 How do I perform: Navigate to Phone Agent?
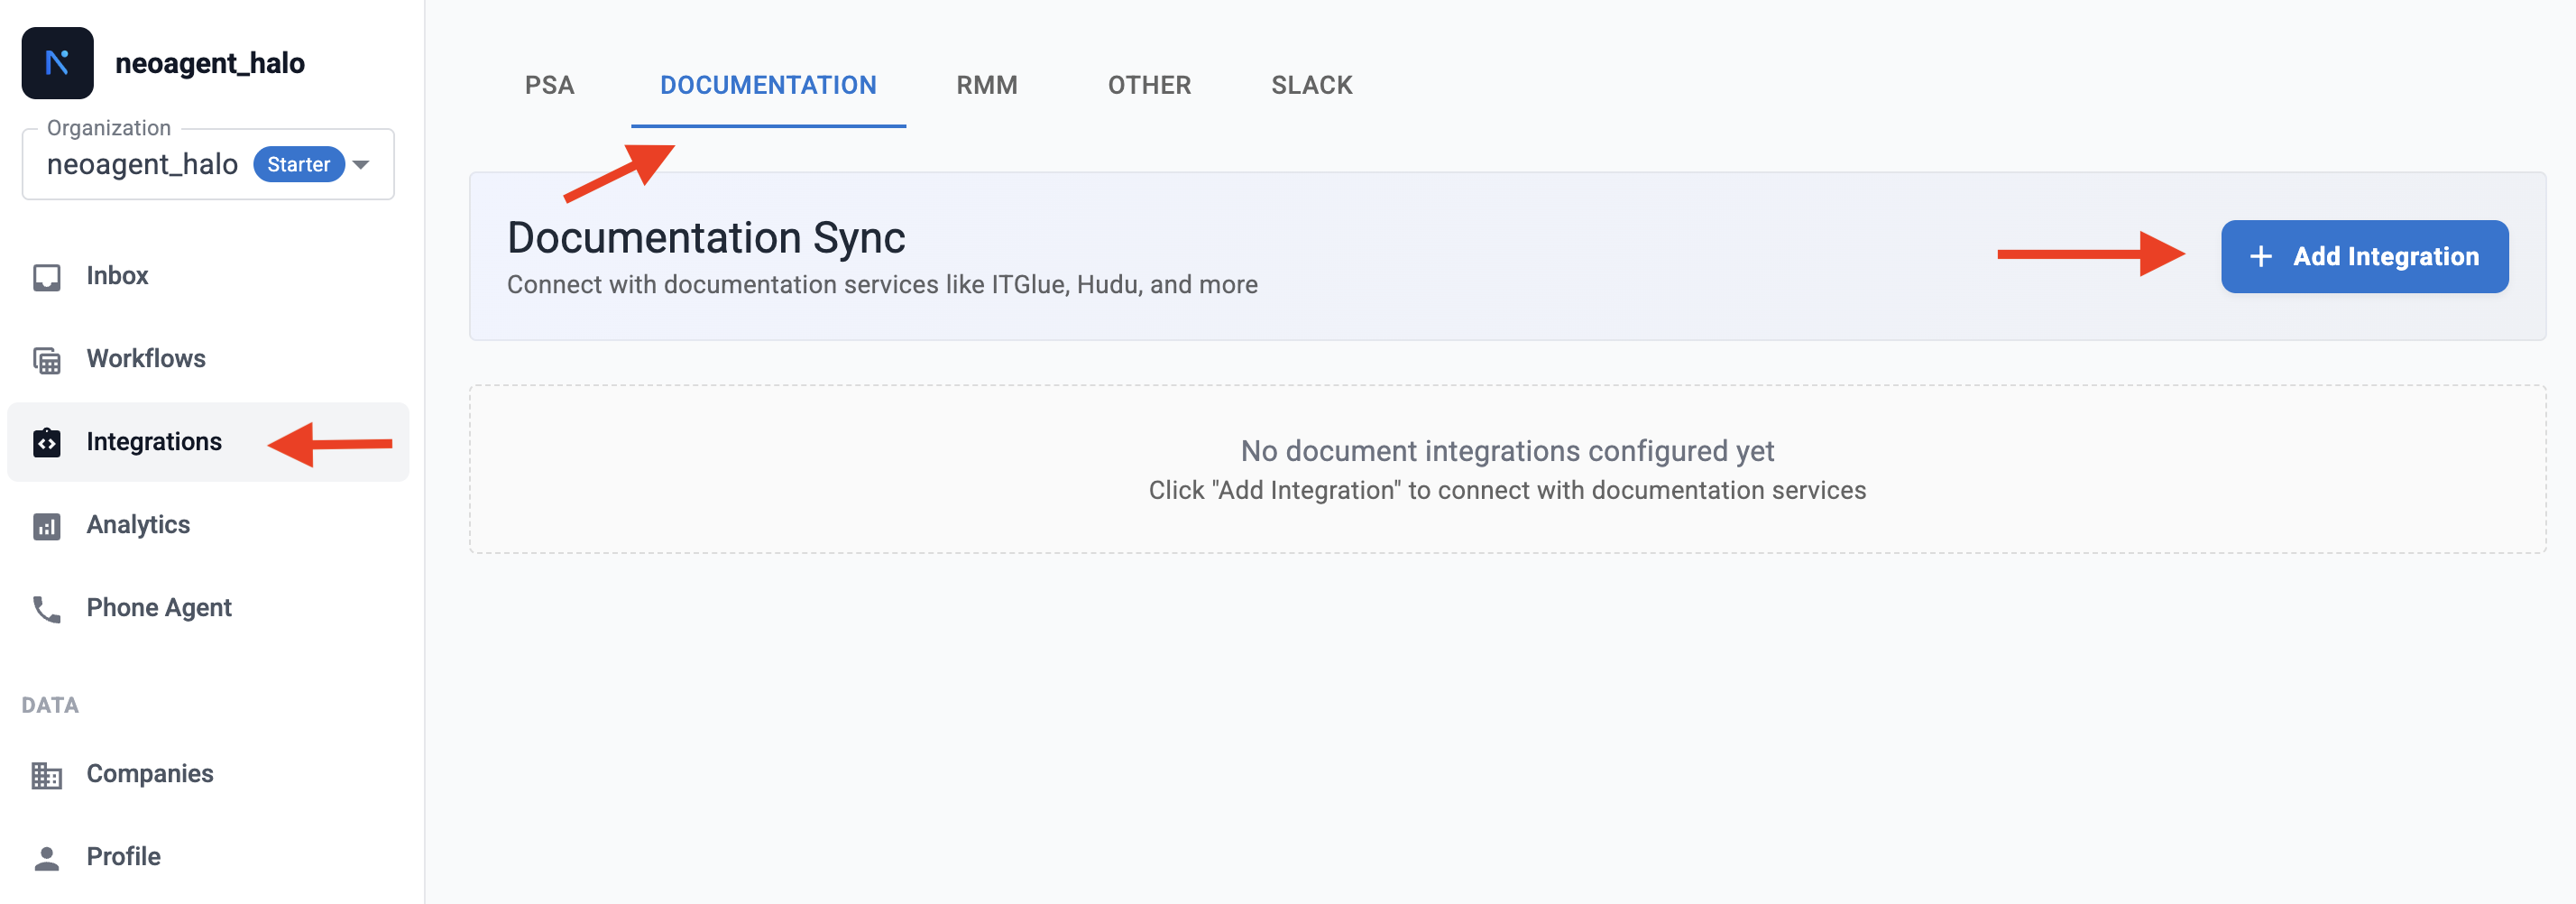coord(158,607)
